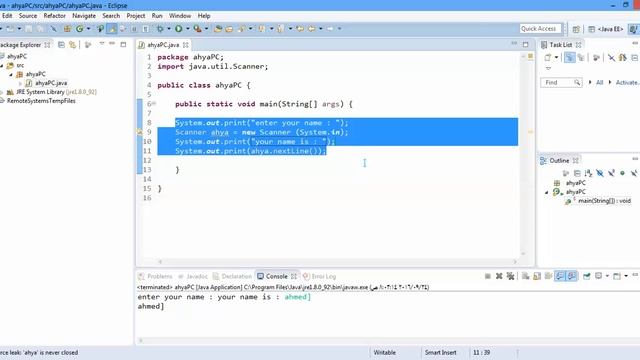Click the New Java Class (green C) icon

80,29
